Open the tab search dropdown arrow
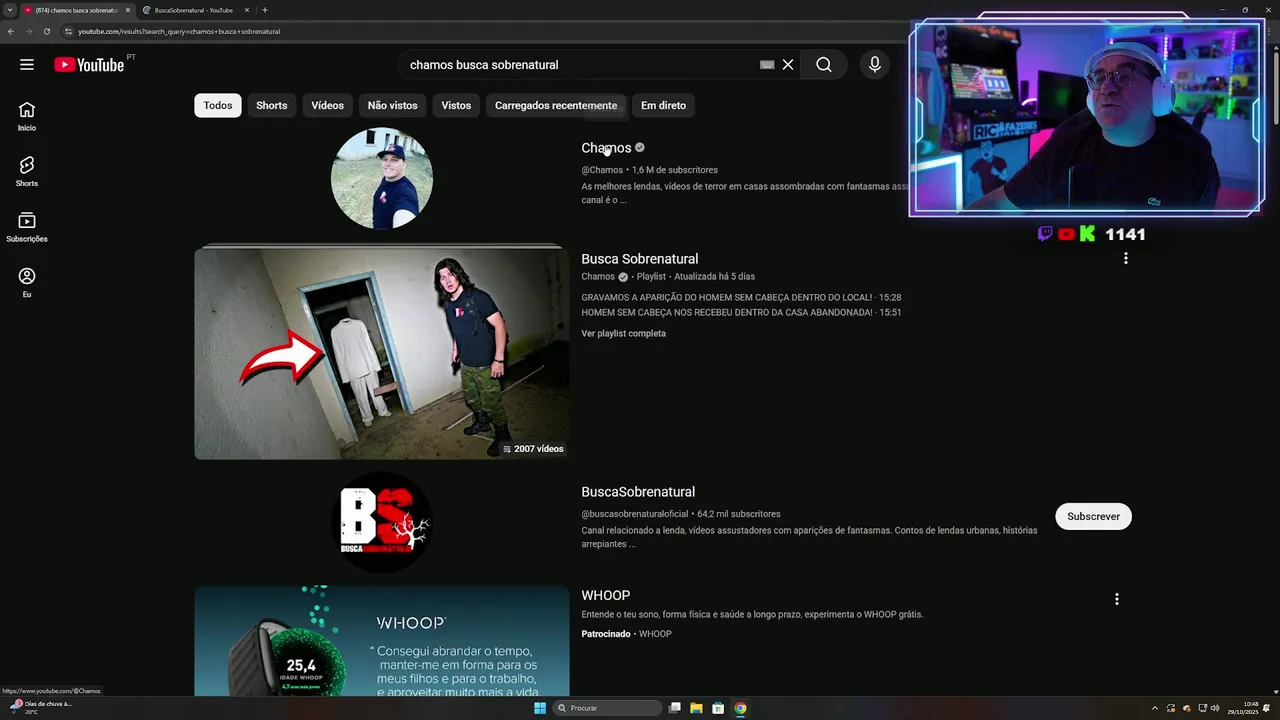1280x720 pixels. pyautogui.click(x=10, y=10)
